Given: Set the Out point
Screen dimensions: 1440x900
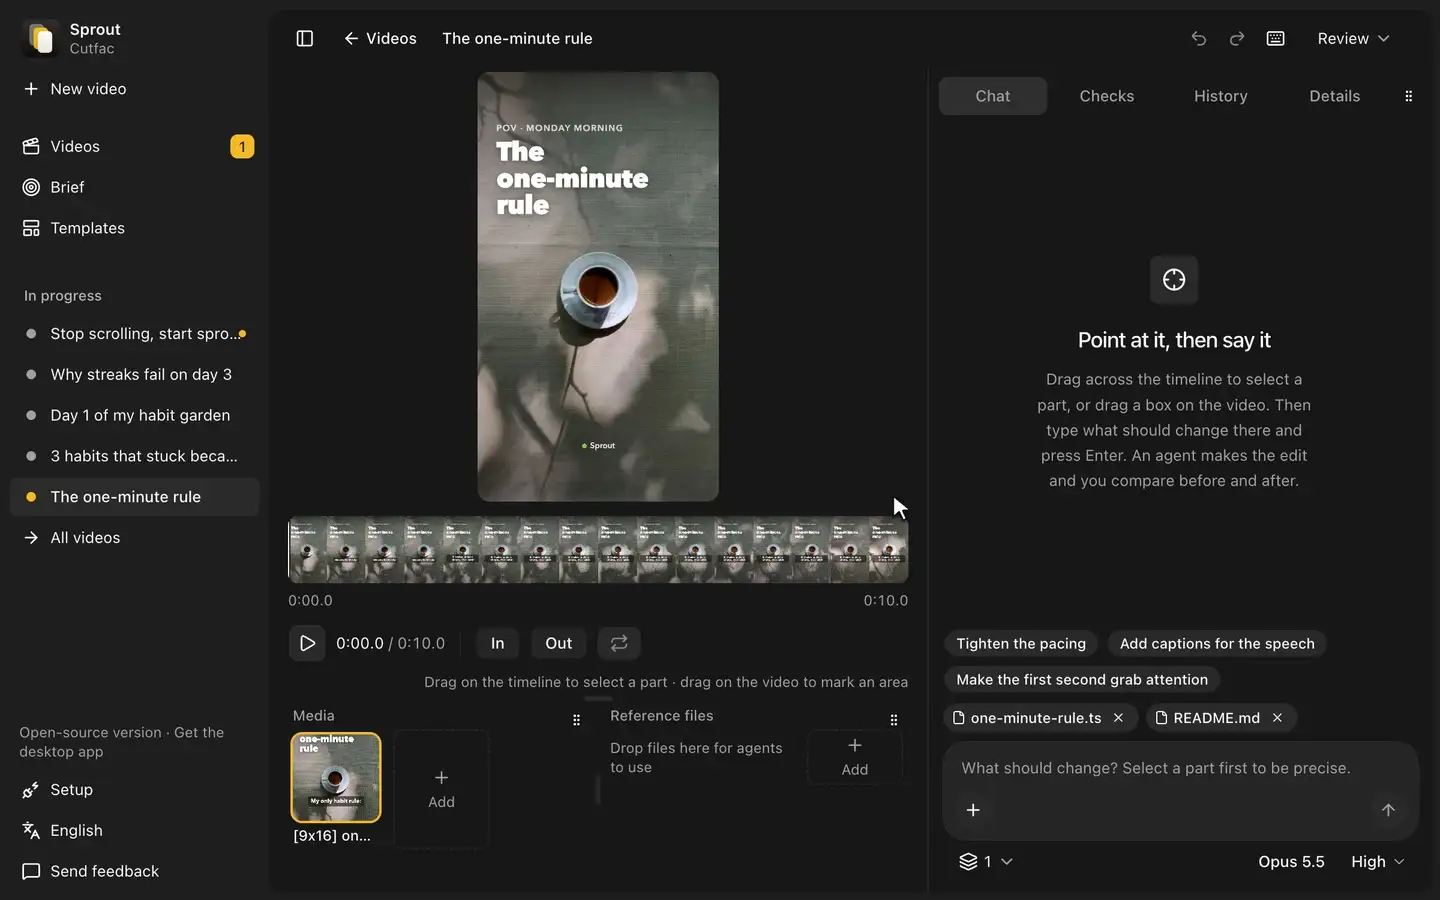Looking at the screenshot, I should coord(559,643).
